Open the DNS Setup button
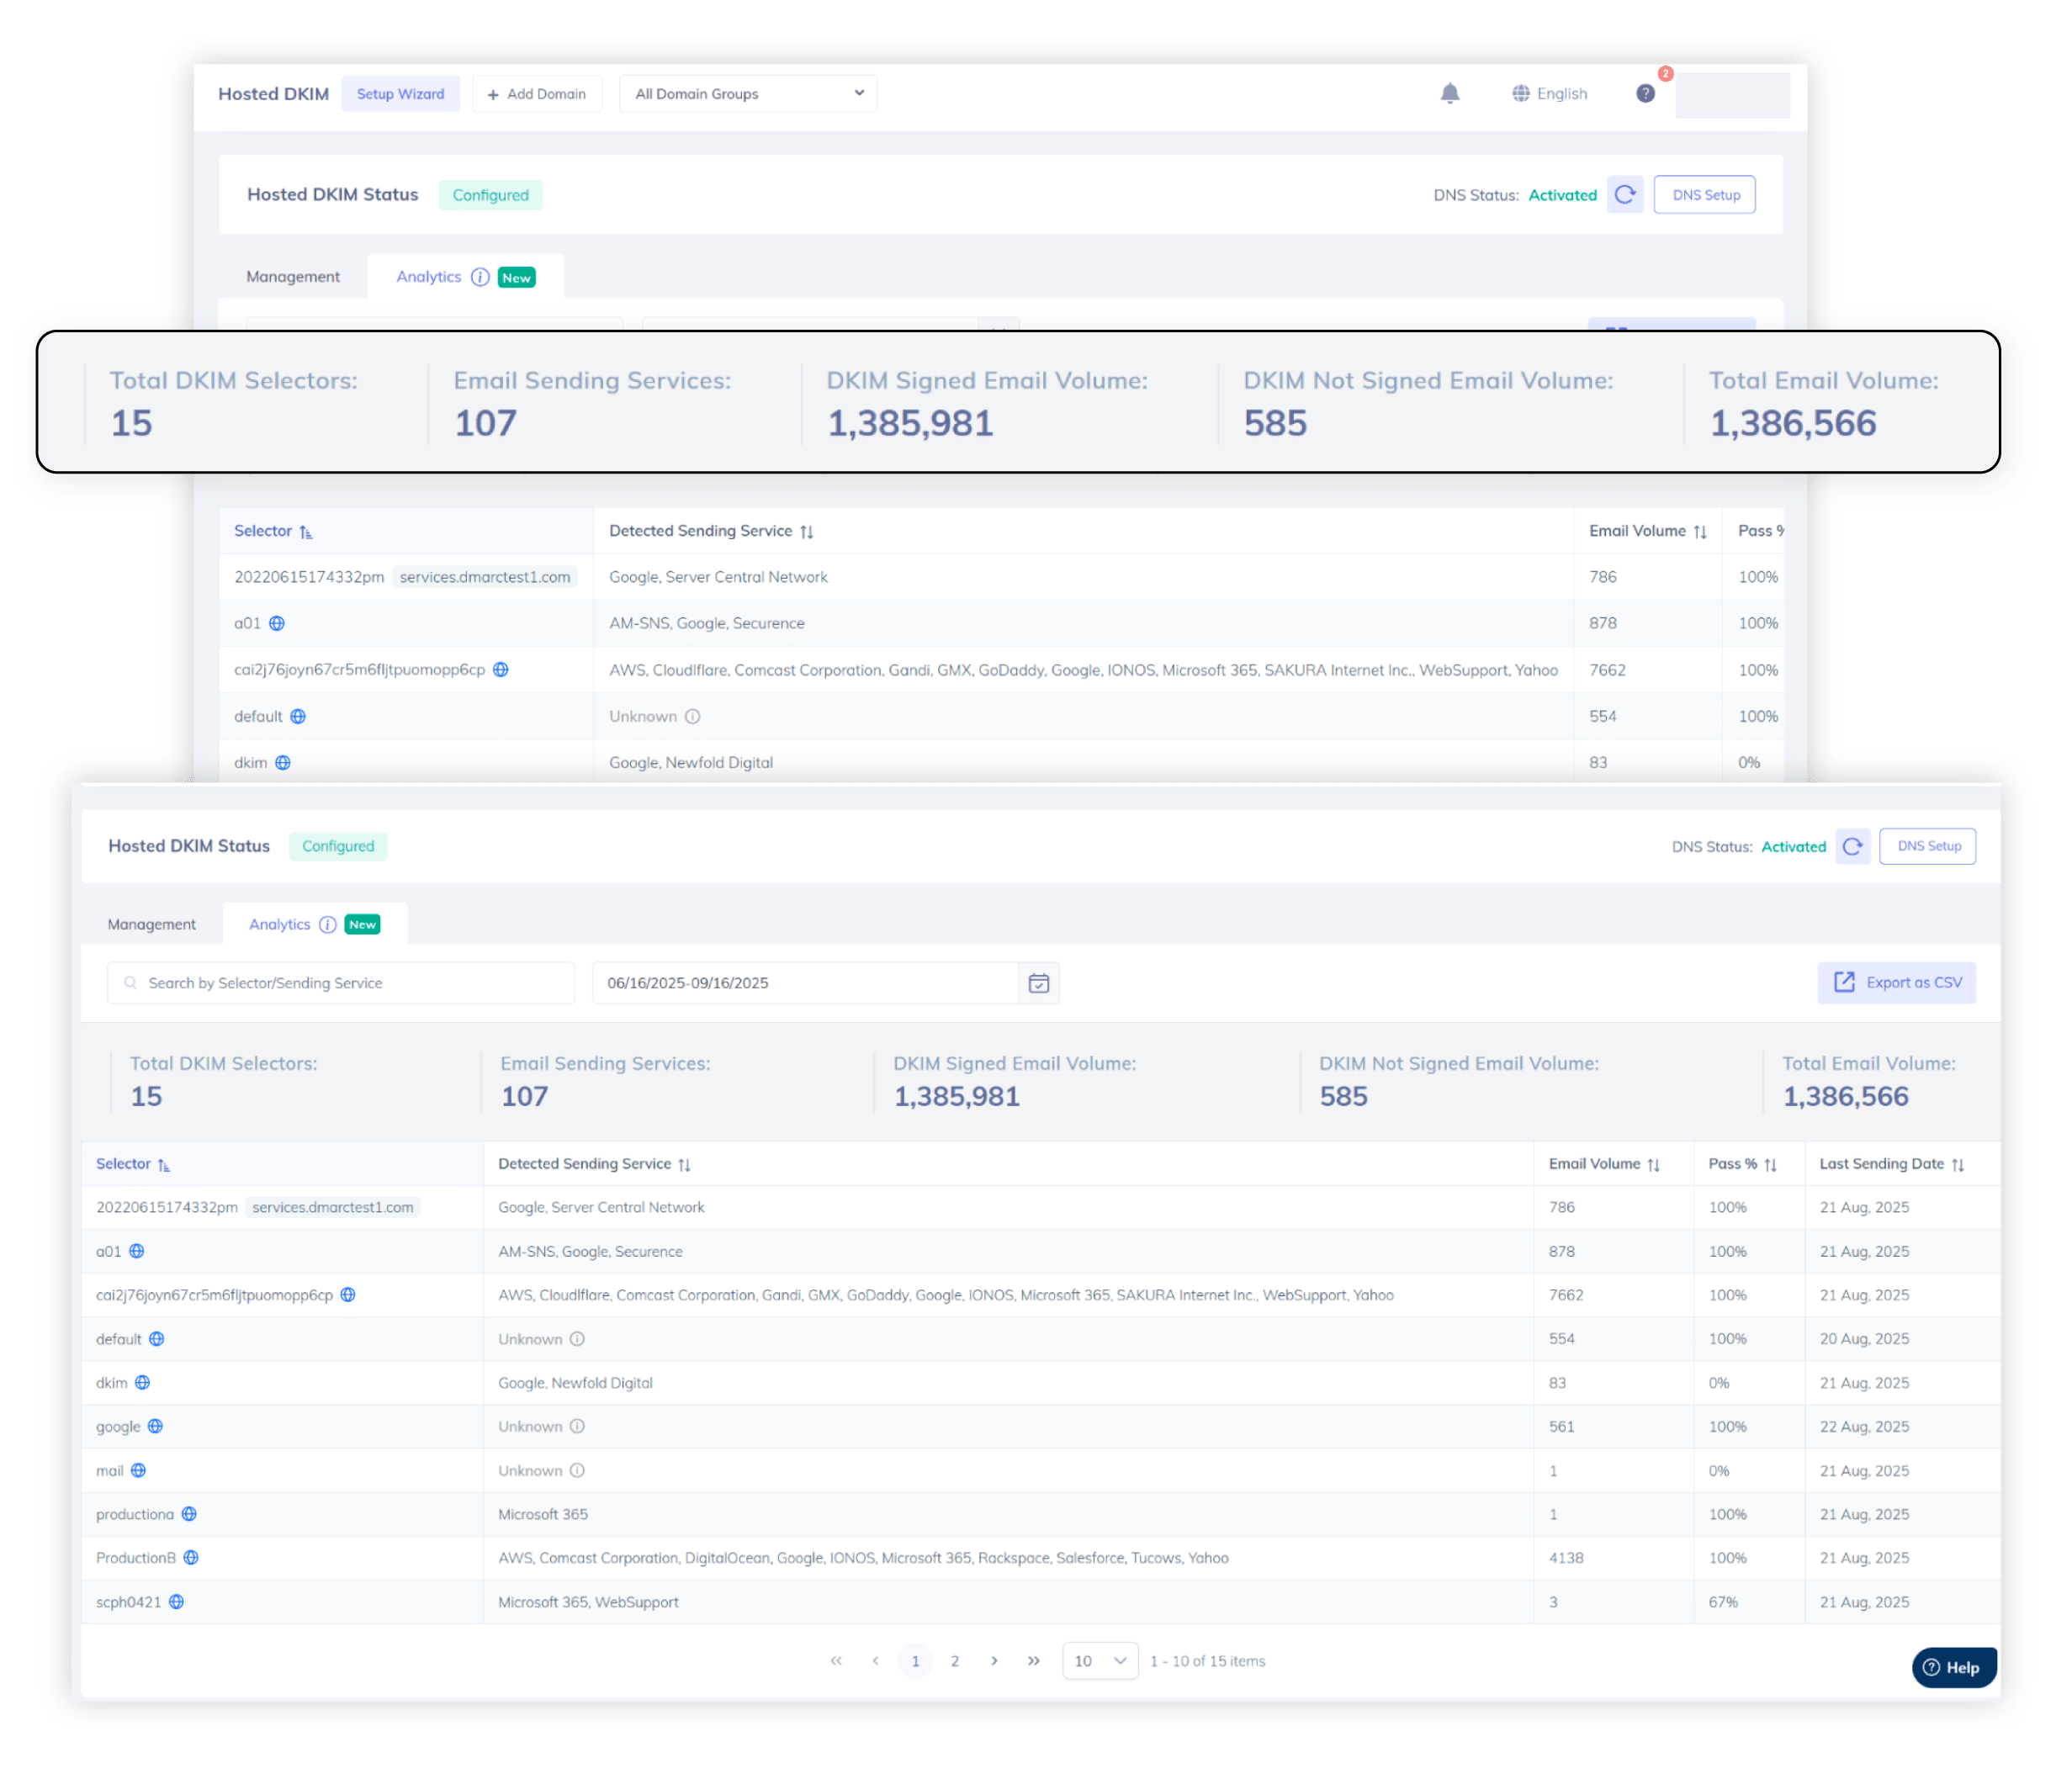Viewport: 2072px width, 1790px height. coord(1927,846)
